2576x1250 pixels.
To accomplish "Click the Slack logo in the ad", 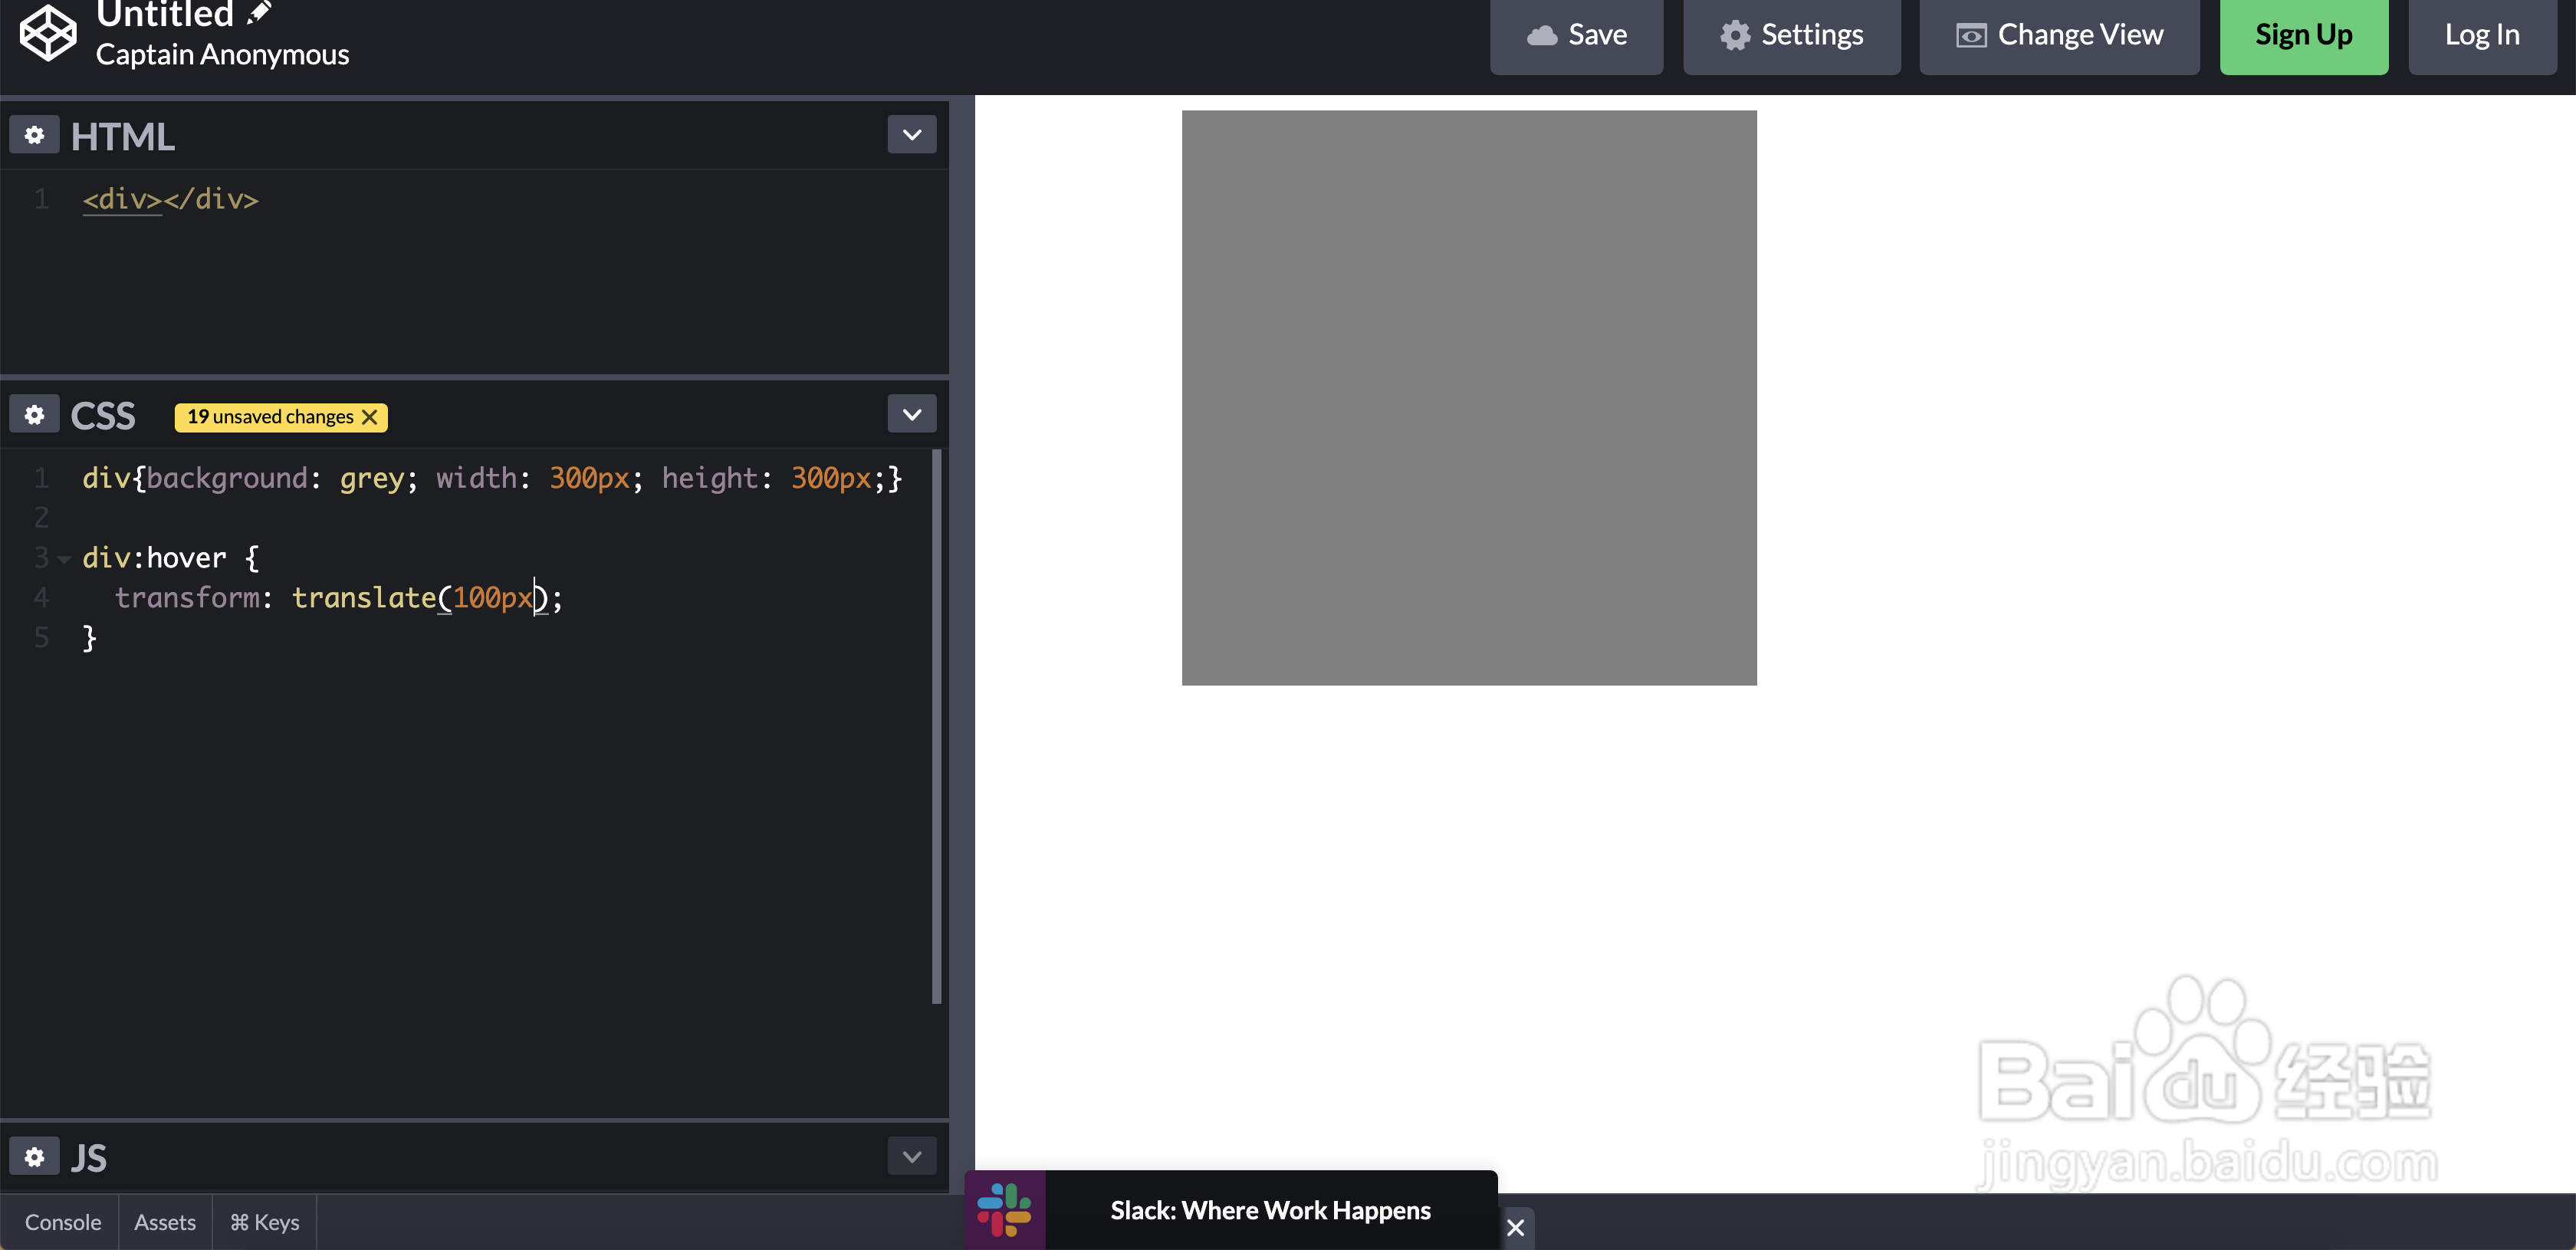I will coord(1005,1210).
